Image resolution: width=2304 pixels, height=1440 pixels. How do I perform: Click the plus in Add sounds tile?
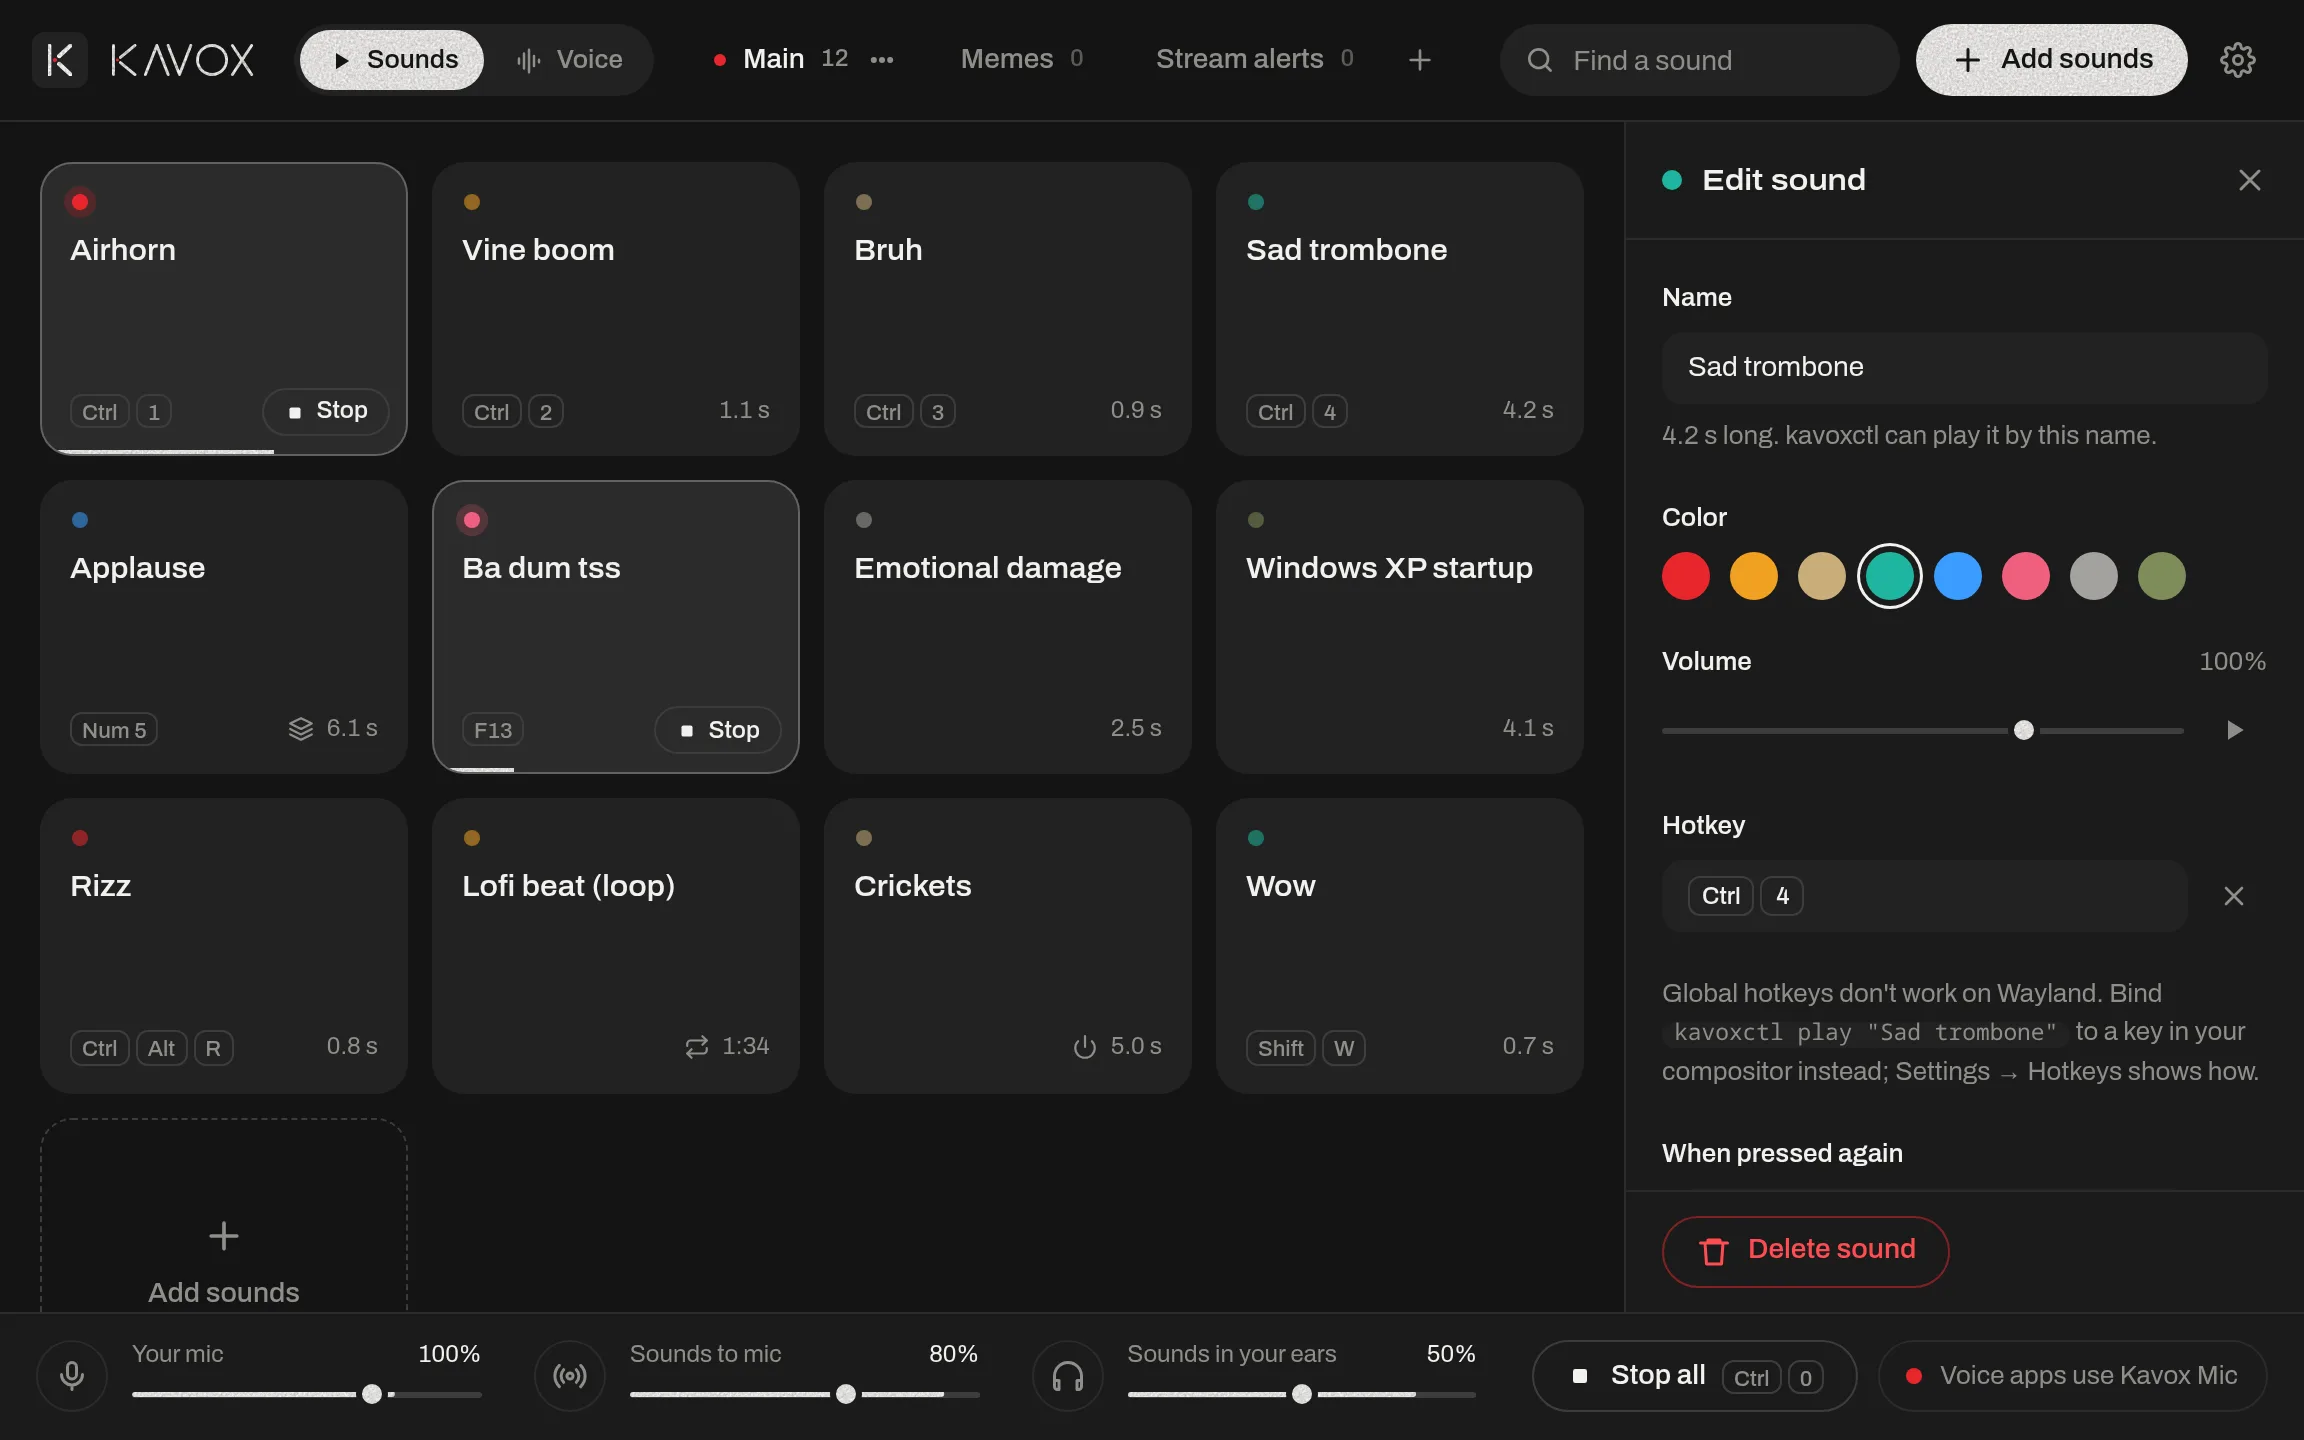pyautogui.click(x=223, y=1236)
